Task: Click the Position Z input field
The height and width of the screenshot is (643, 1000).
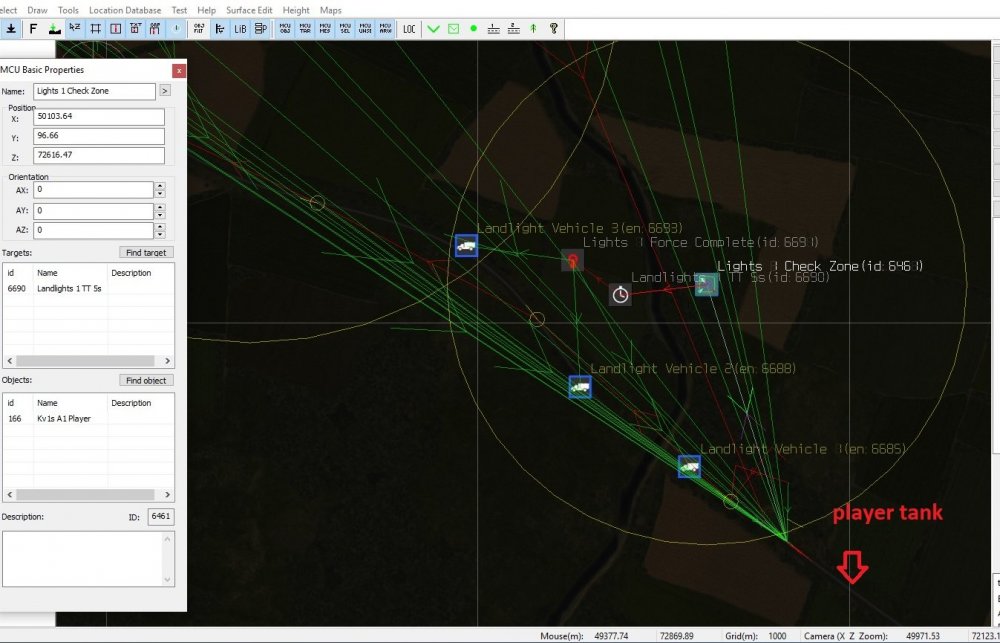Action: 99,156
